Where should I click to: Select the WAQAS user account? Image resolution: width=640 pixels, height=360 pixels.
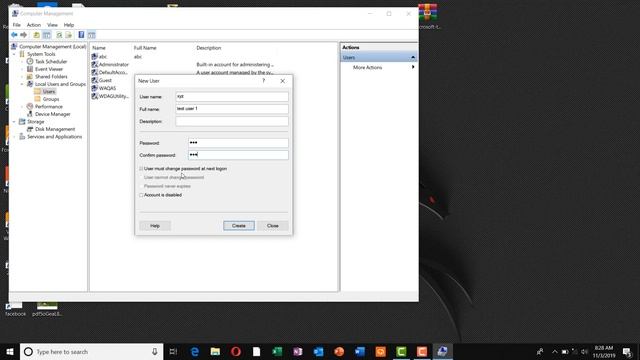pos(107,88)
